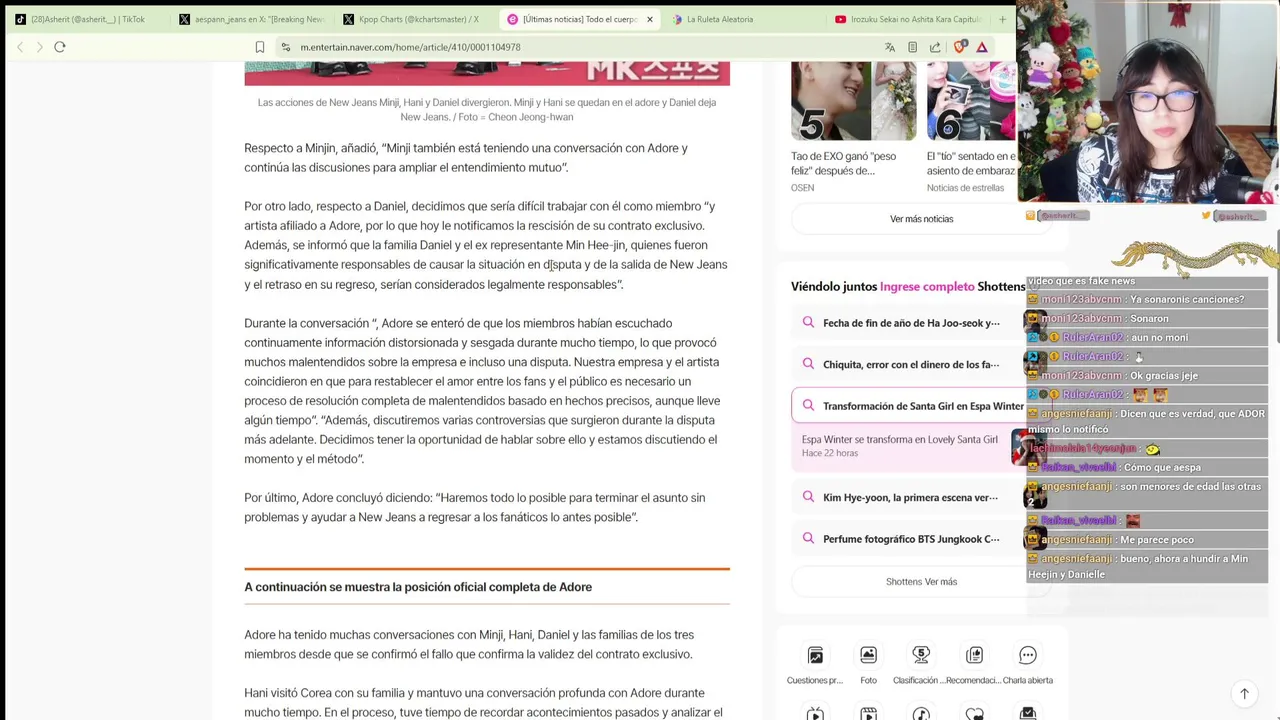Click the paragraph starting 'Por último, Adore concluyó'
The width and height of the screenshot is (1280, 720).
point(475,507)
